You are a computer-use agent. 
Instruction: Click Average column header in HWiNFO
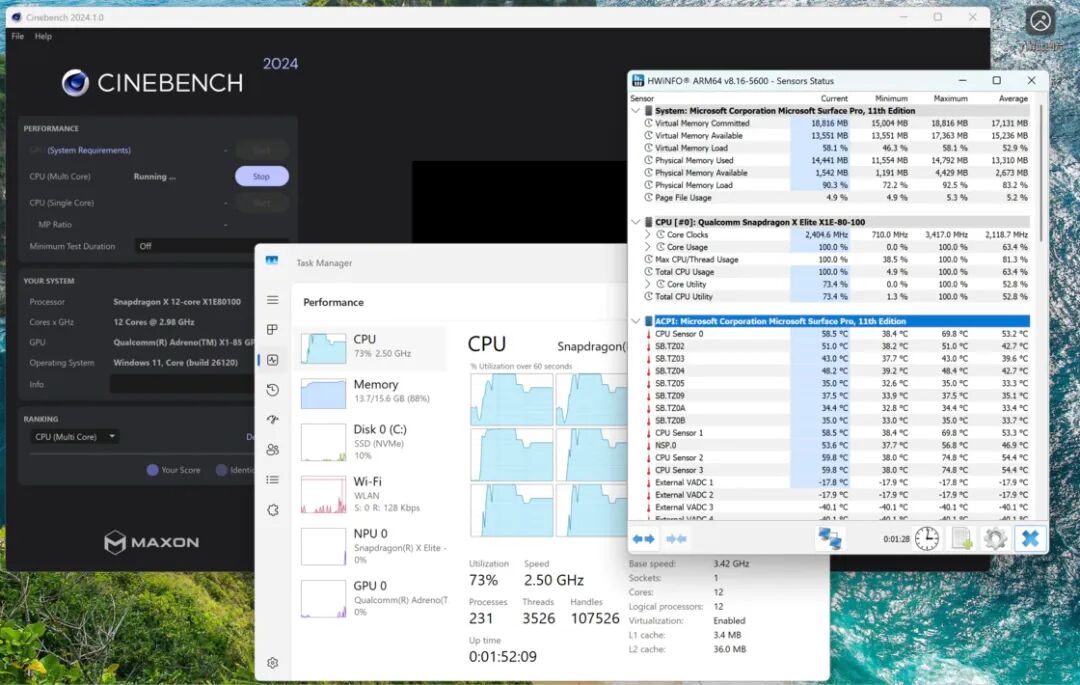(1013, 98)
